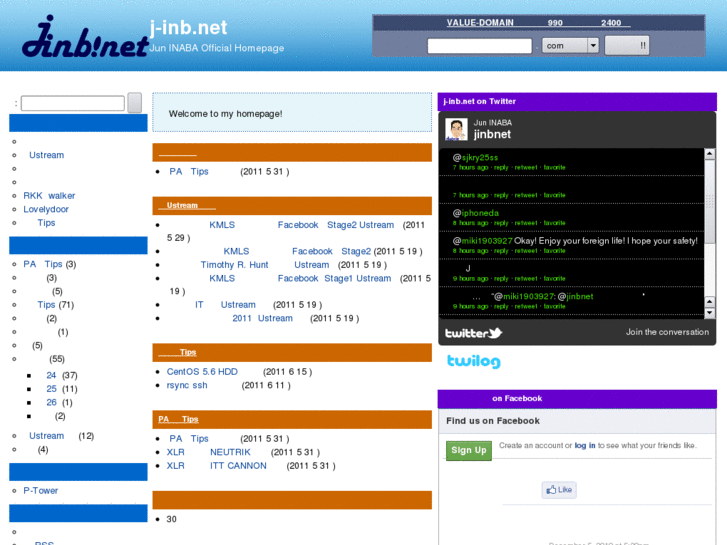The height and width of the screenshot is (545, 727).
Task: Open the rsync ssh article
Action: click(x=187, y=385)
